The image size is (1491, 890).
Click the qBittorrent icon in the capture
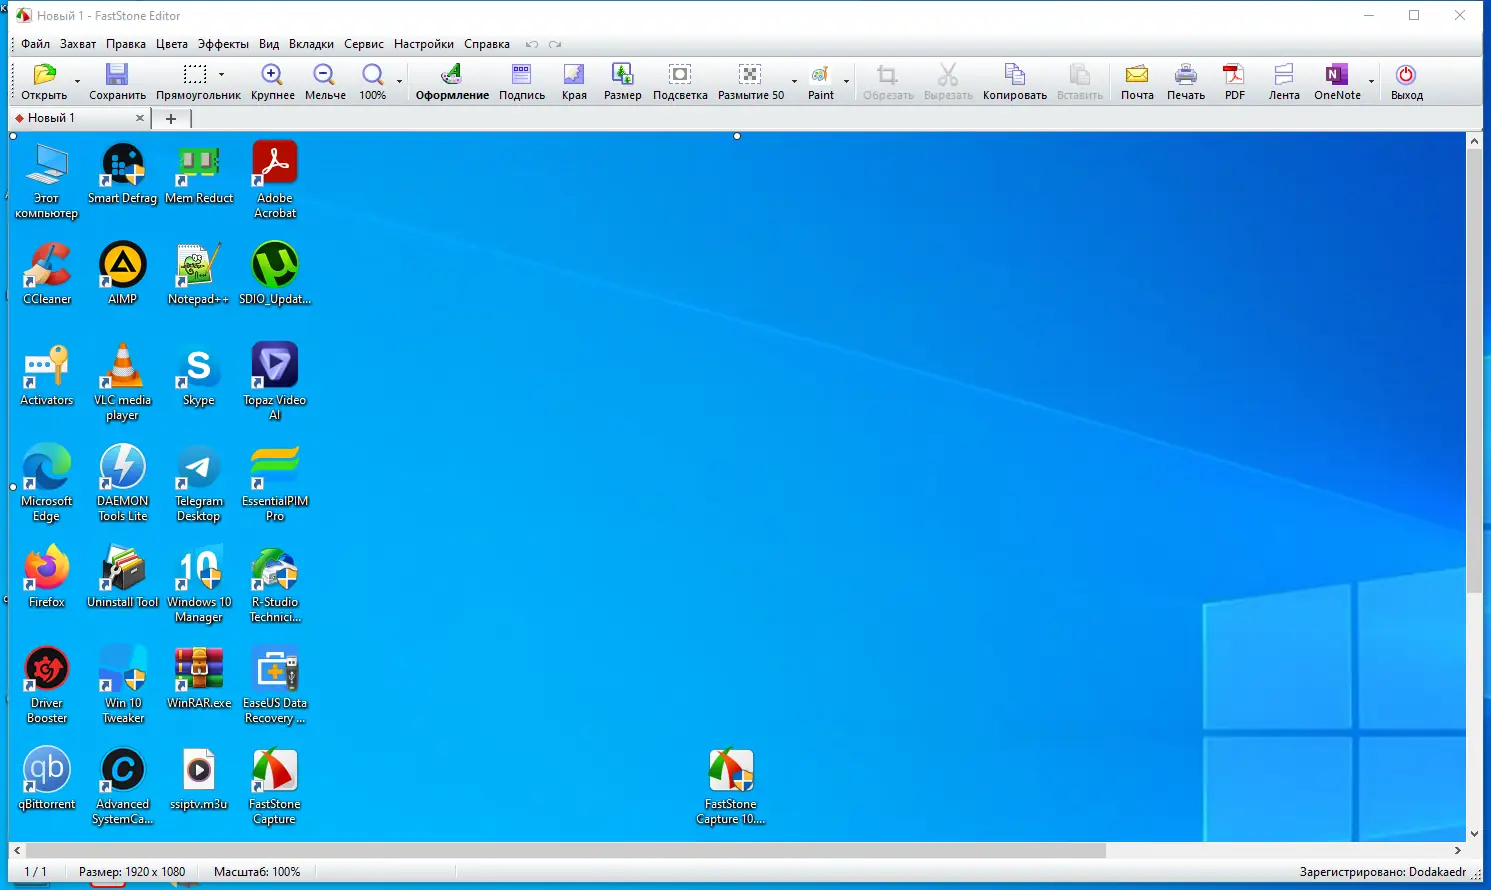(x=47, y=779)
